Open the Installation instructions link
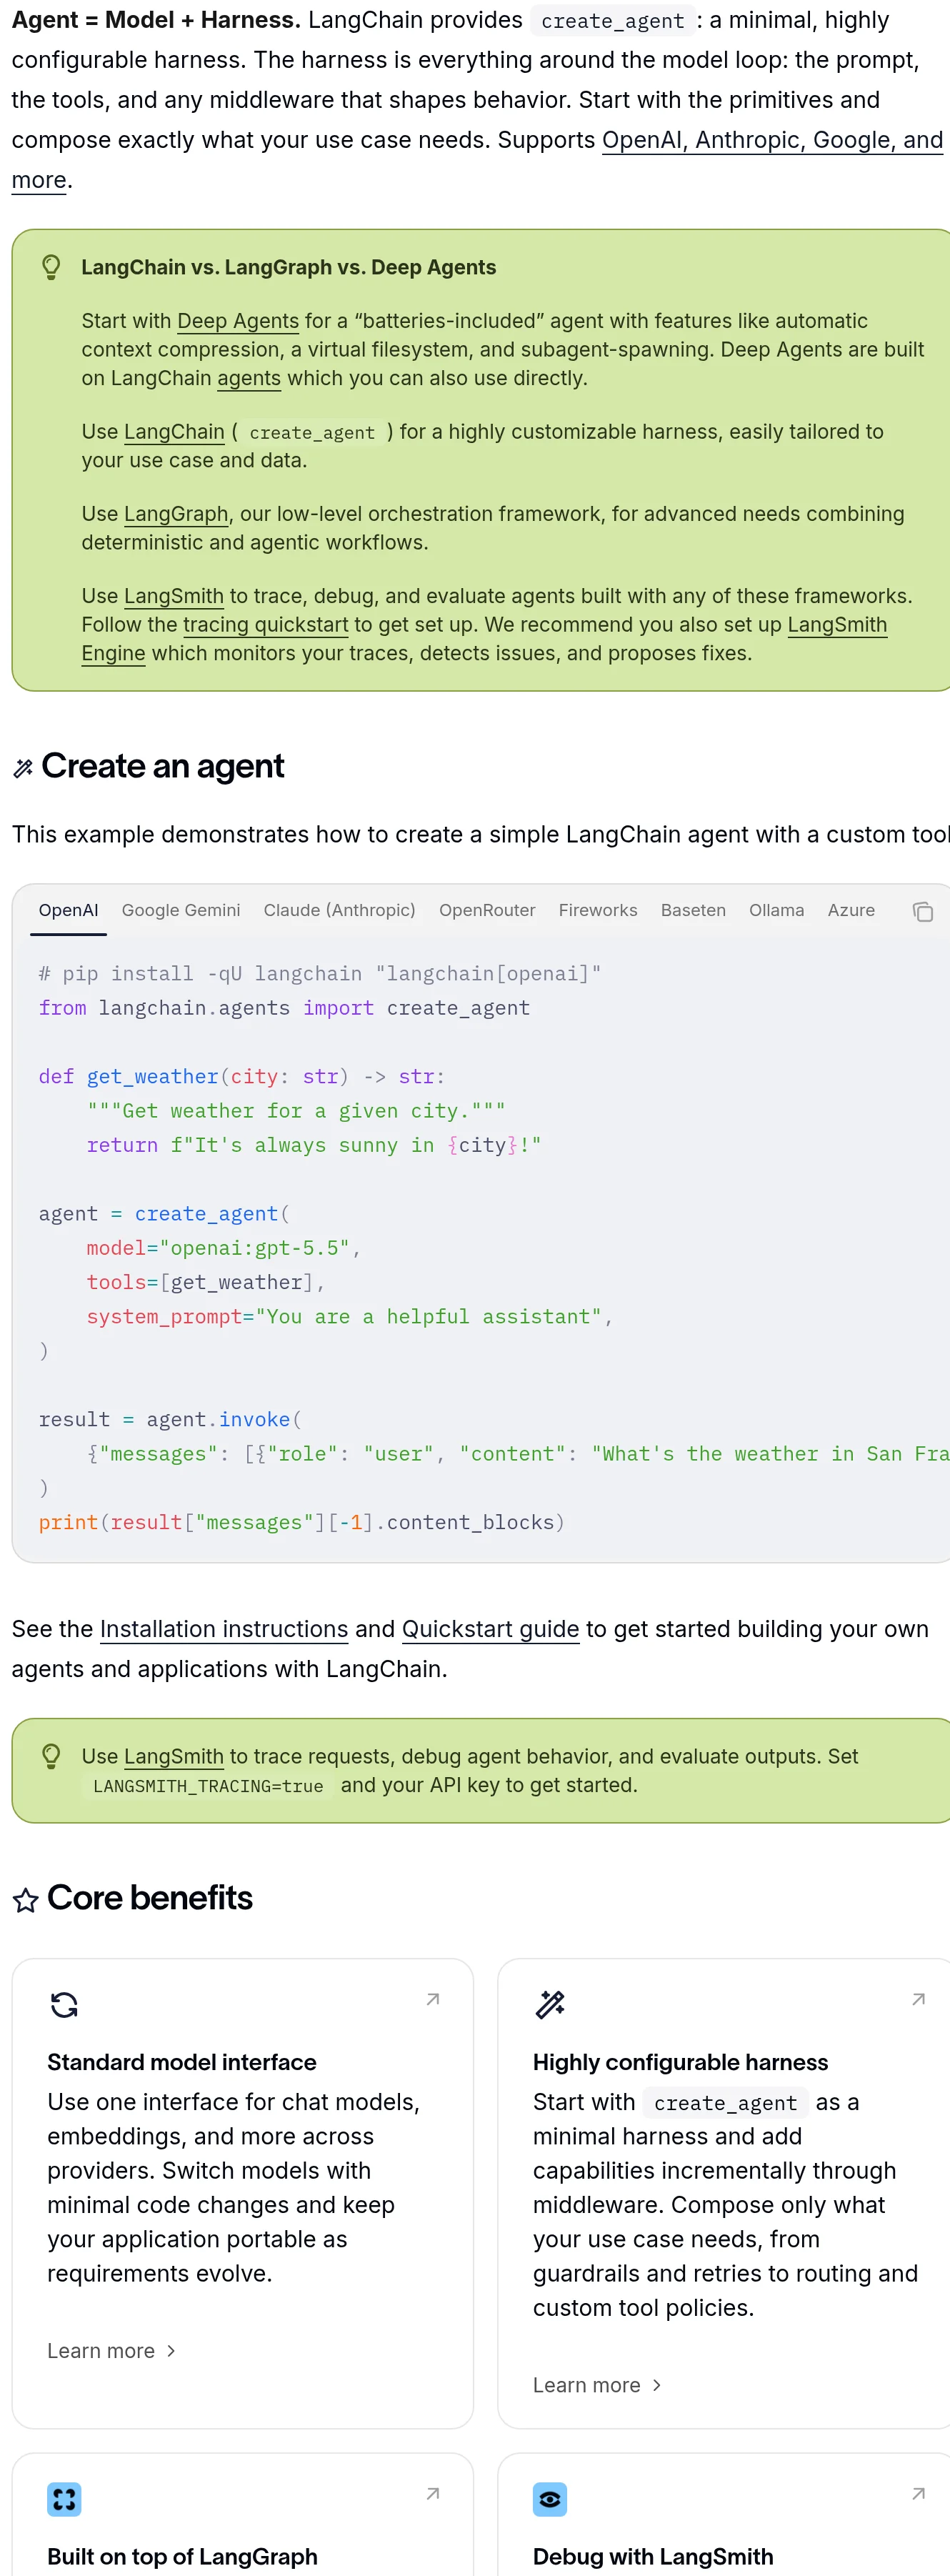Viewport: 950px width, 2576px height. 224,1629
